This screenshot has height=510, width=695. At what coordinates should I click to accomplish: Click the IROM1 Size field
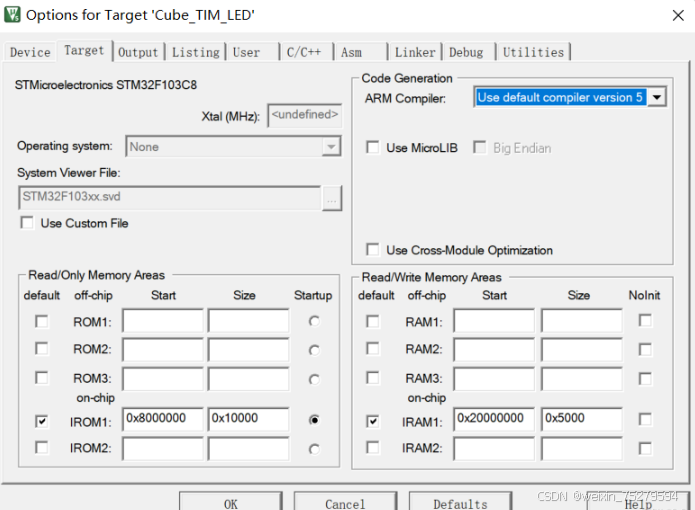coord(249,419)
